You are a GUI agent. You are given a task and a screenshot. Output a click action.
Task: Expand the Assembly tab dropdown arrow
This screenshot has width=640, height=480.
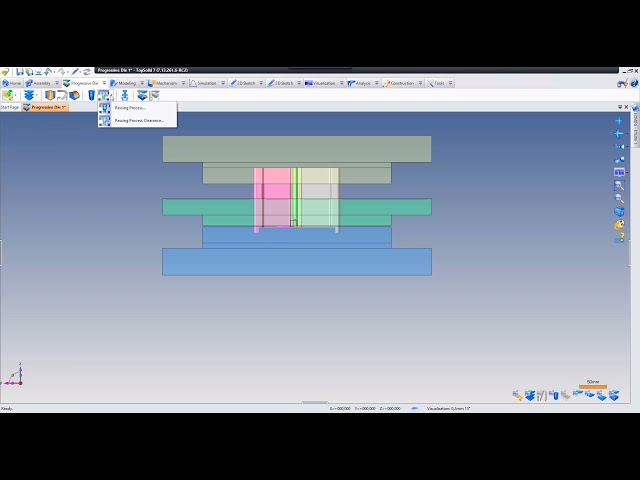[x=55, y=83]
